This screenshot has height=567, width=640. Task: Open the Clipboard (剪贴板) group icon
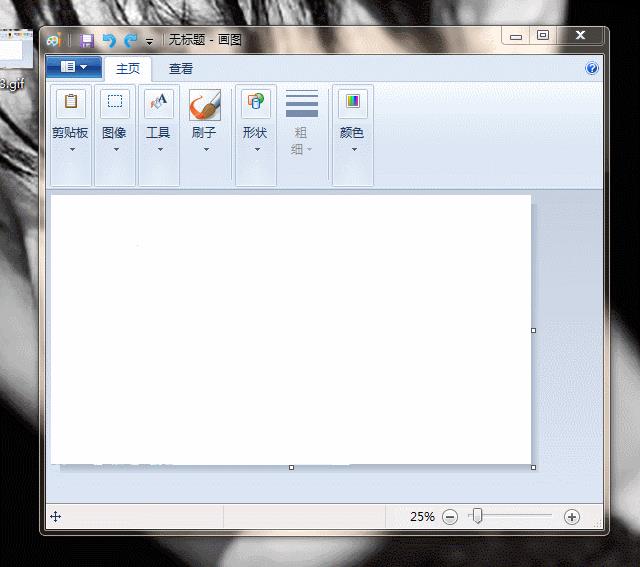[71, 102]
